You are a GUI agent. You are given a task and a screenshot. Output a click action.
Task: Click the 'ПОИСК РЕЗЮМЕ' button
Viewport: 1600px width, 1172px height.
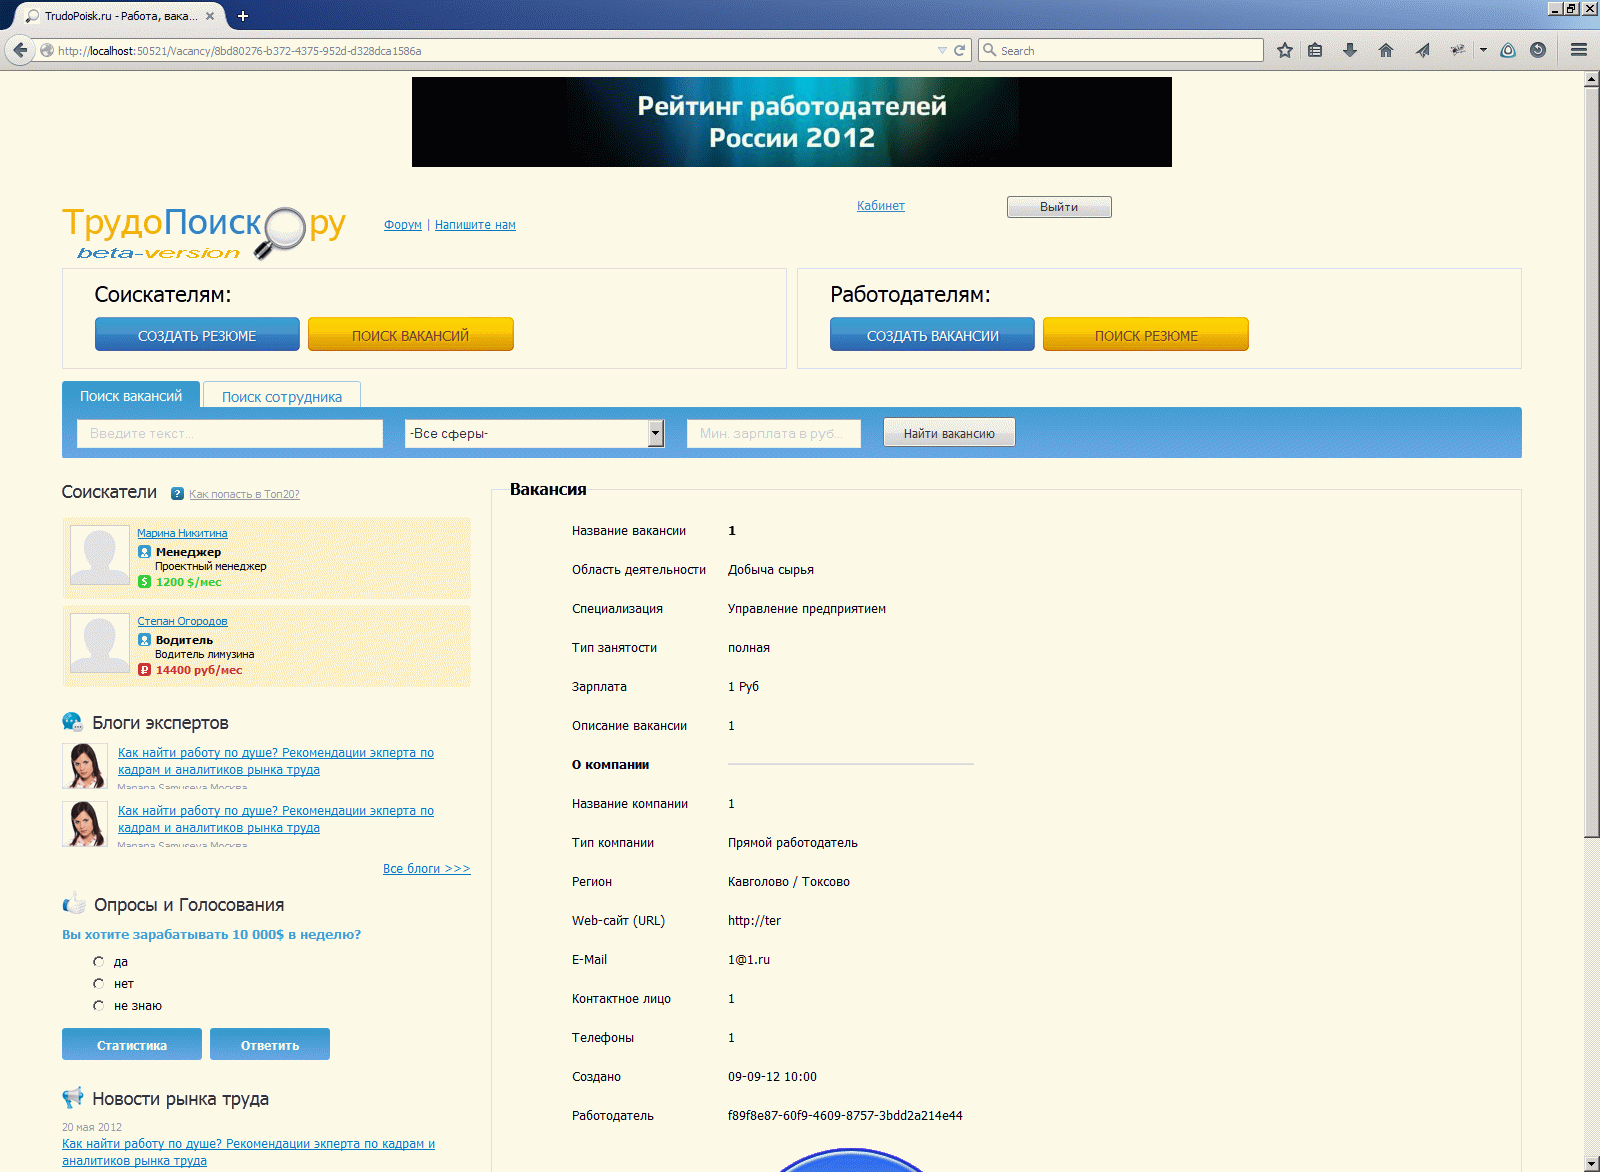1146,335
